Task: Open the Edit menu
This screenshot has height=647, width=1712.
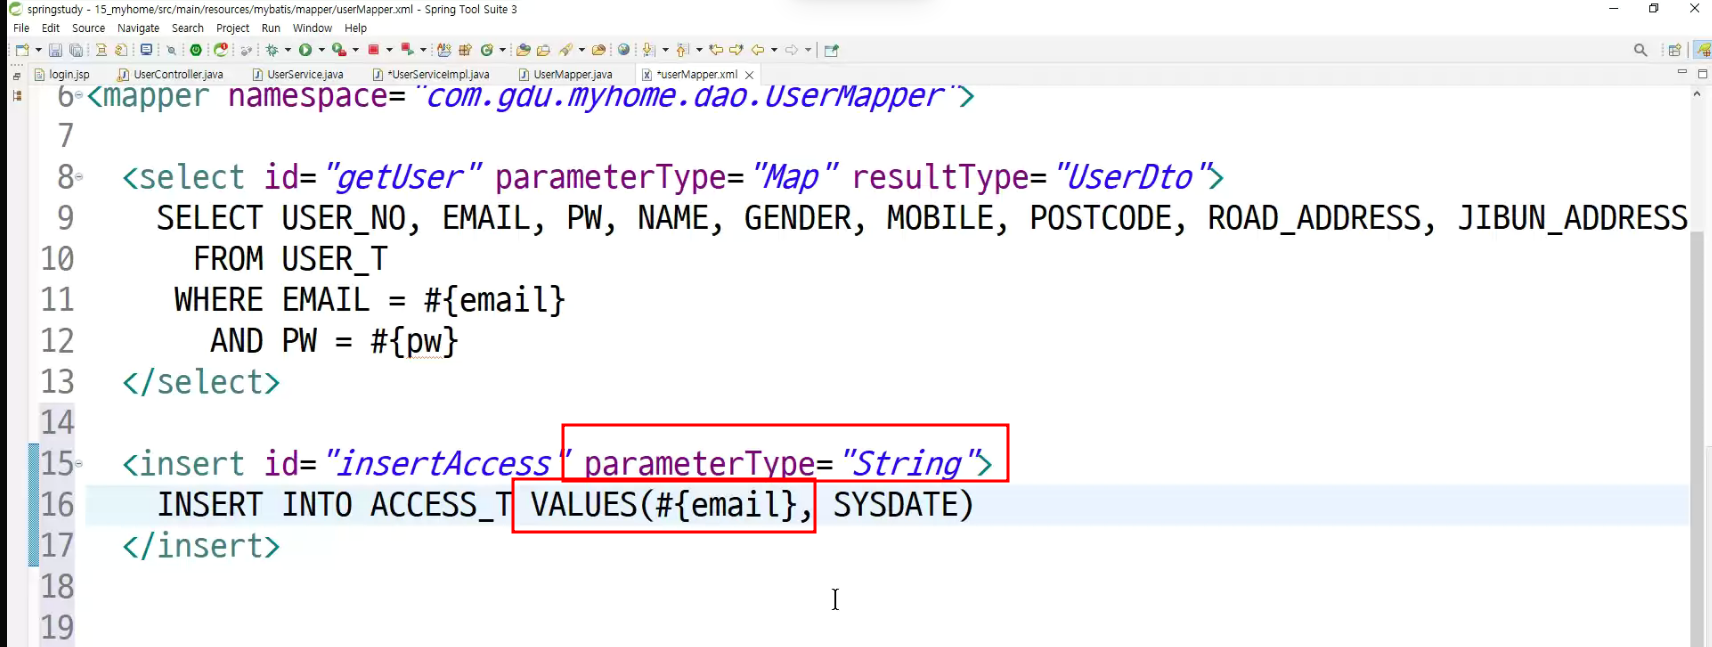Action: pyautogui.click(x=51, y=28)
